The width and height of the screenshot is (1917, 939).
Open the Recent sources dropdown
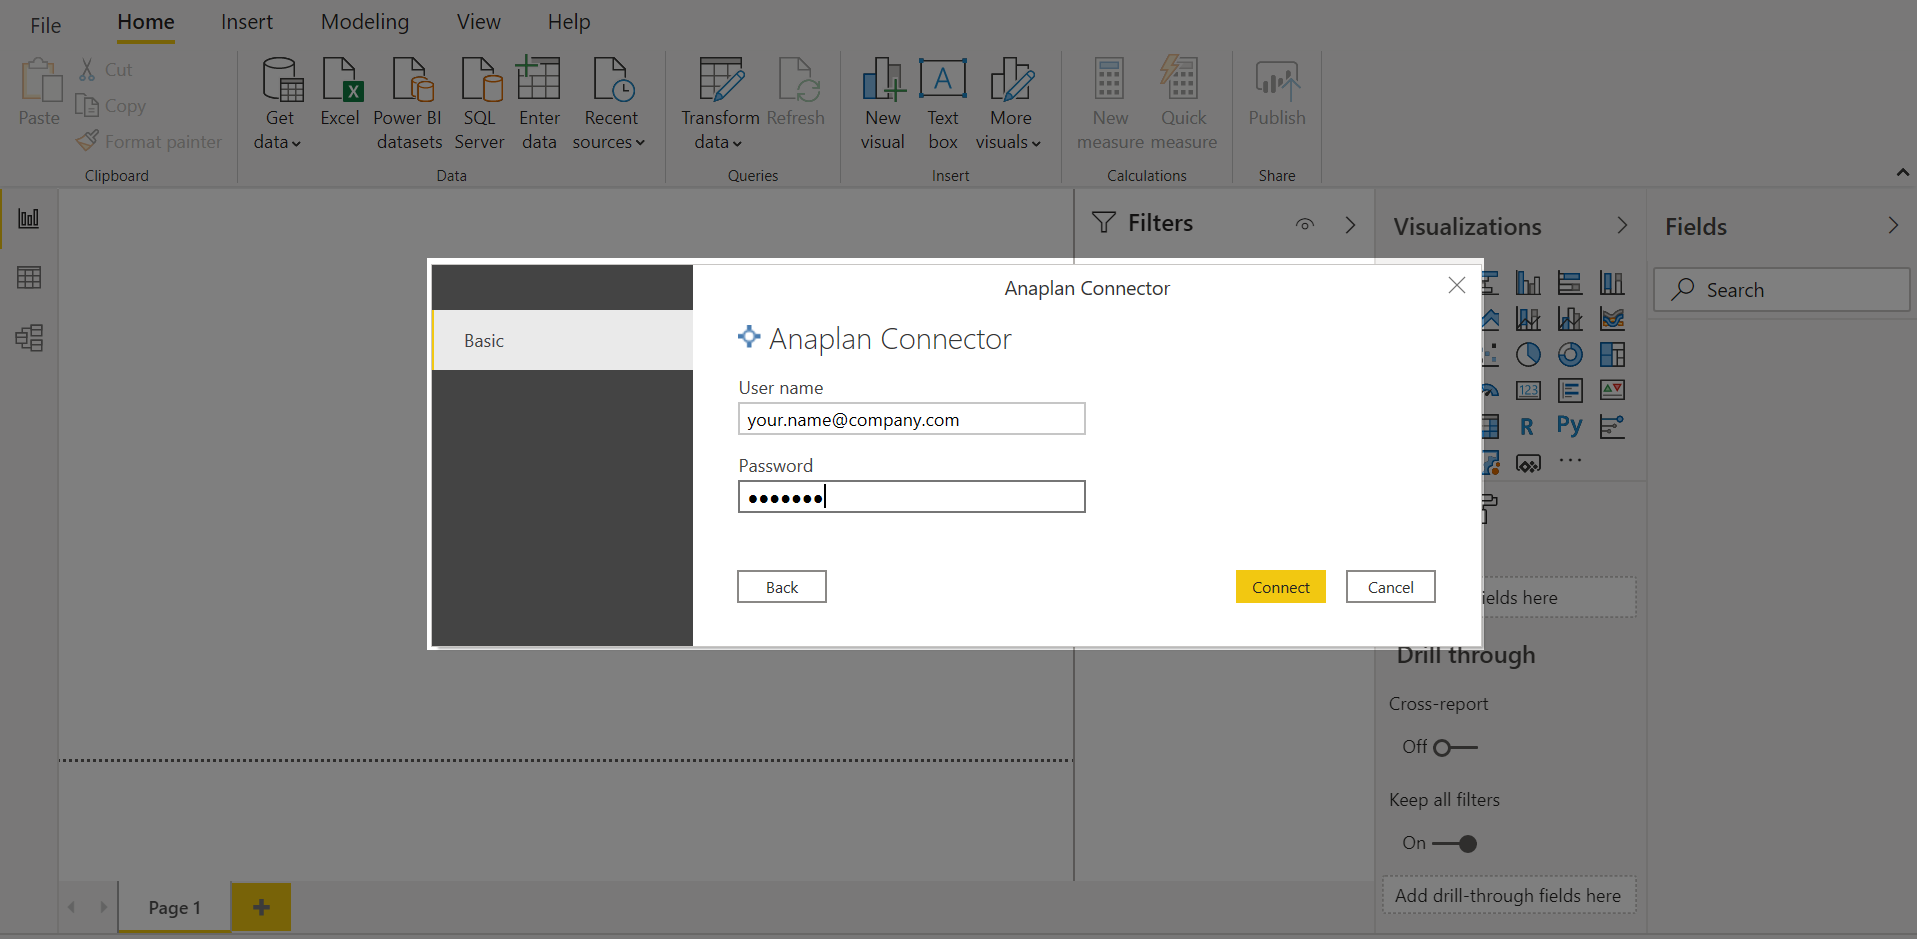pyautogui.click(x=640, y=143)
